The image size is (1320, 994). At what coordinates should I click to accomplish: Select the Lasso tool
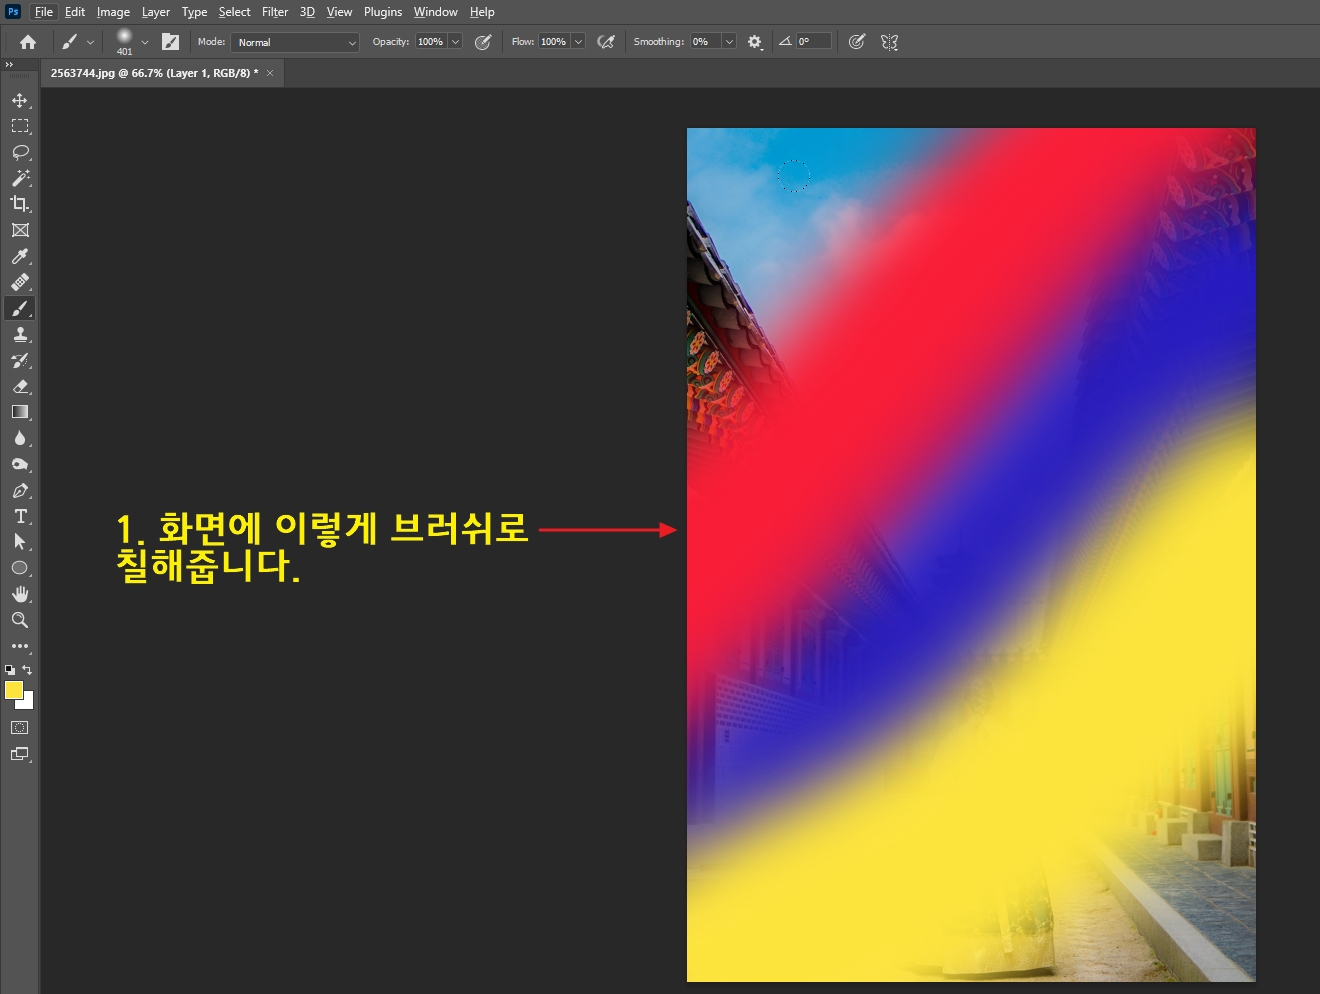(20, 152)
